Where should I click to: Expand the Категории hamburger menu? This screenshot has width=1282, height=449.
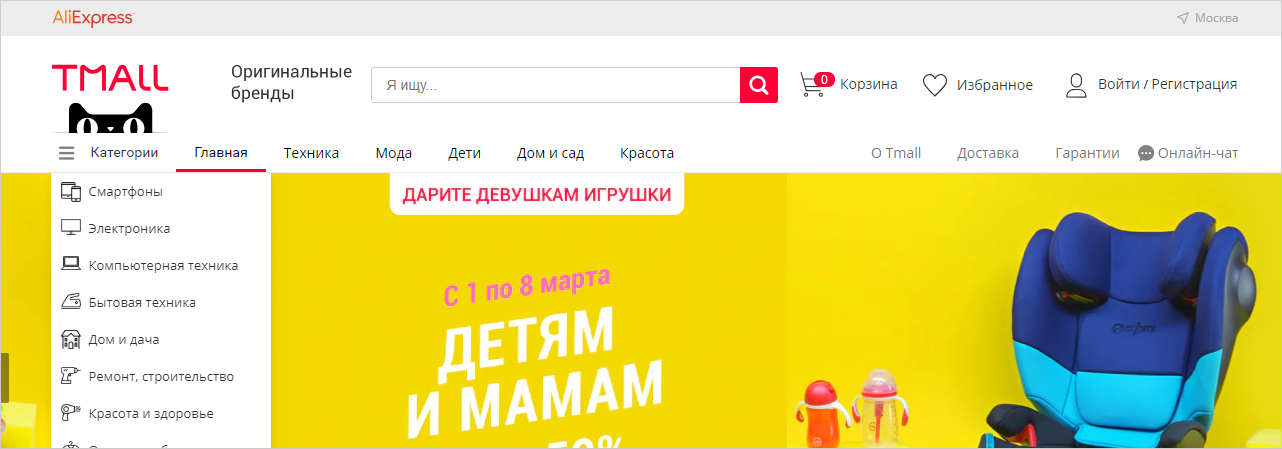coord(67,153)
